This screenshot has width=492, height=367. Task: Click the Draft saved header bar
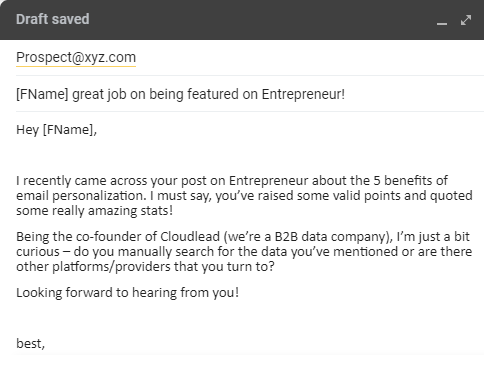242,20
